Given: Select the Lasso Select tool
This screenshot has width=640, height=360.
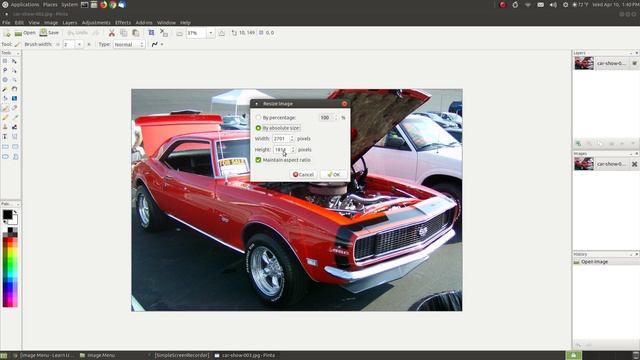Looking at the screenshot, I should click(5, 70).
